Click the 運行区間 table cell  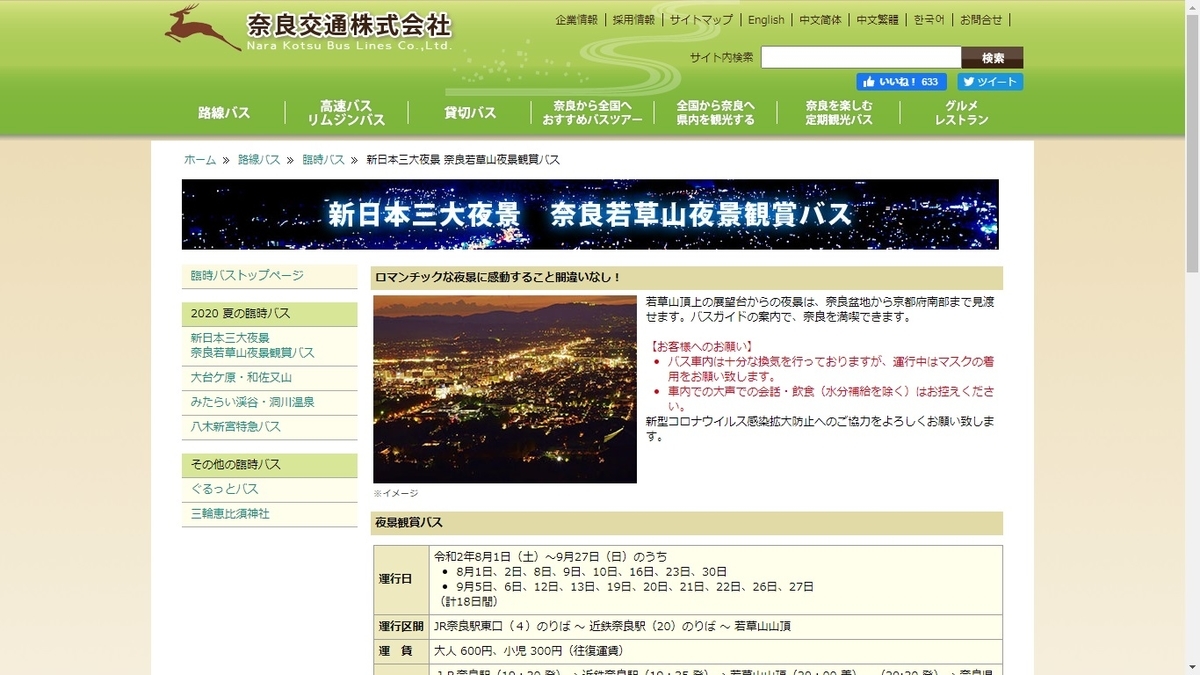(x=402, y=627)
